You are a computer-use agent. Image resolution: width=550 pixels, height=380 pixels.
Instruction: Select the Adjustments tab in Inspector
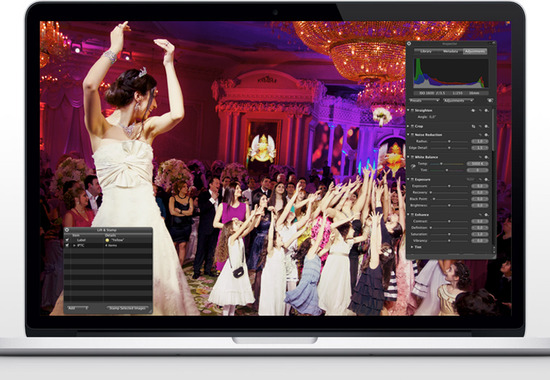coord(475,51)
